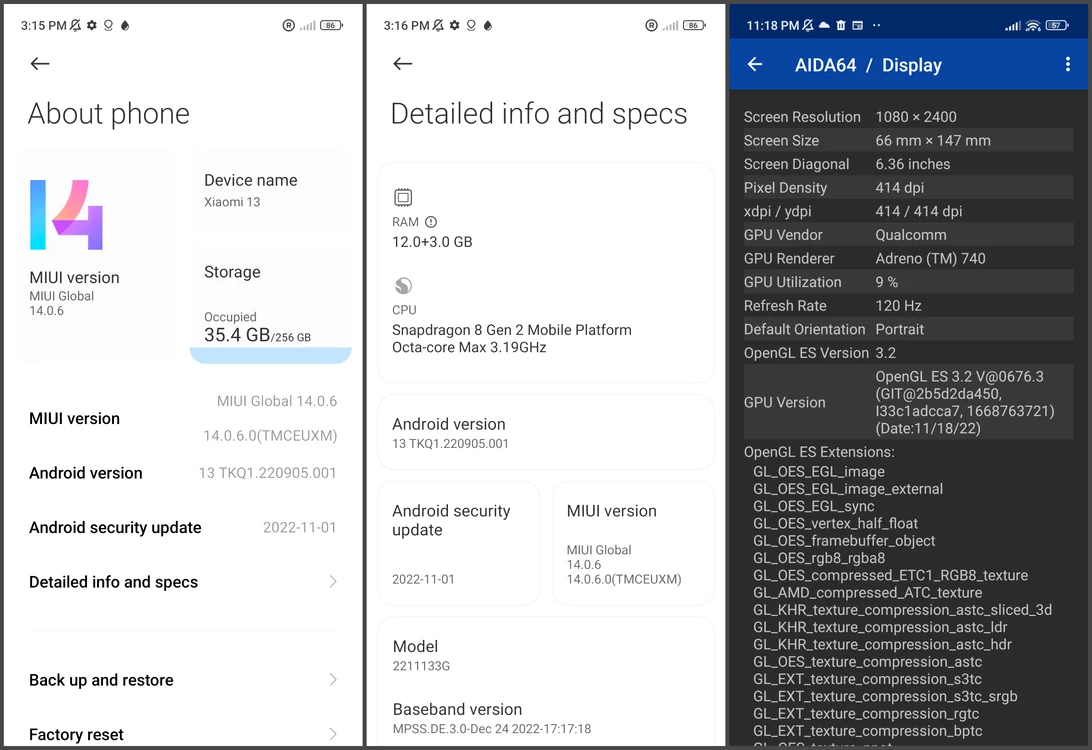
Task: Tap the Refresh Rate row
Action: click(x=908, y=306)
